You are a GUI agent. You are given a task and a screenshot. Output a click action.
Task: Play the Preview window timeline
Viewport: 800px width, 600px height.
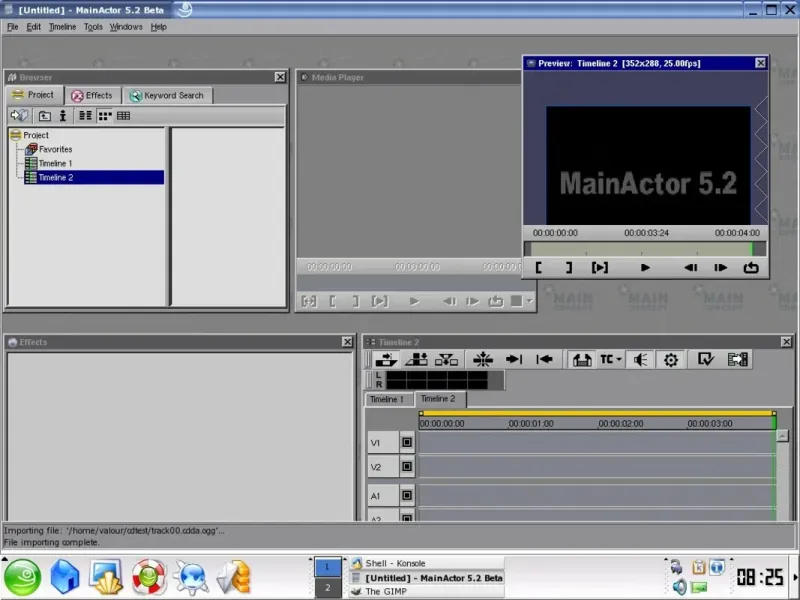click(645, 267)
